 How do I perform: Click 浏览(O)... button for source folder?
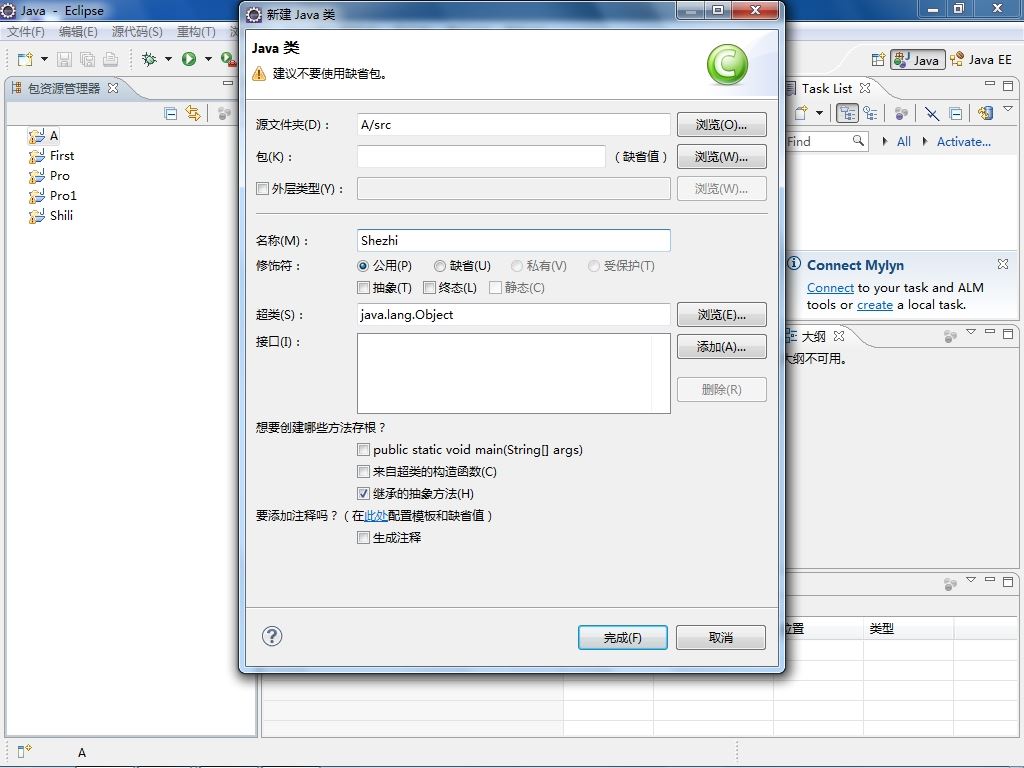click(x=721, y=125)
